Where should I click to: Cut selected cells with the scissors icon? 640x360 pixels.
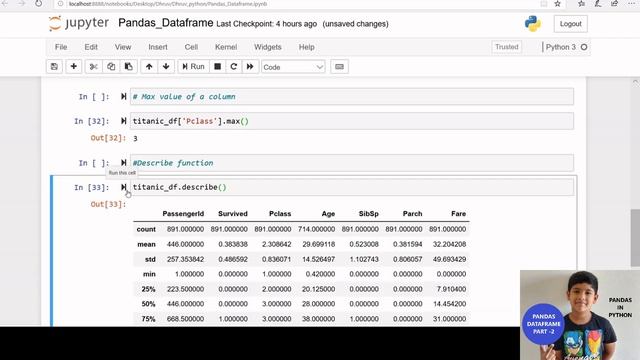(x=93, y=67)
